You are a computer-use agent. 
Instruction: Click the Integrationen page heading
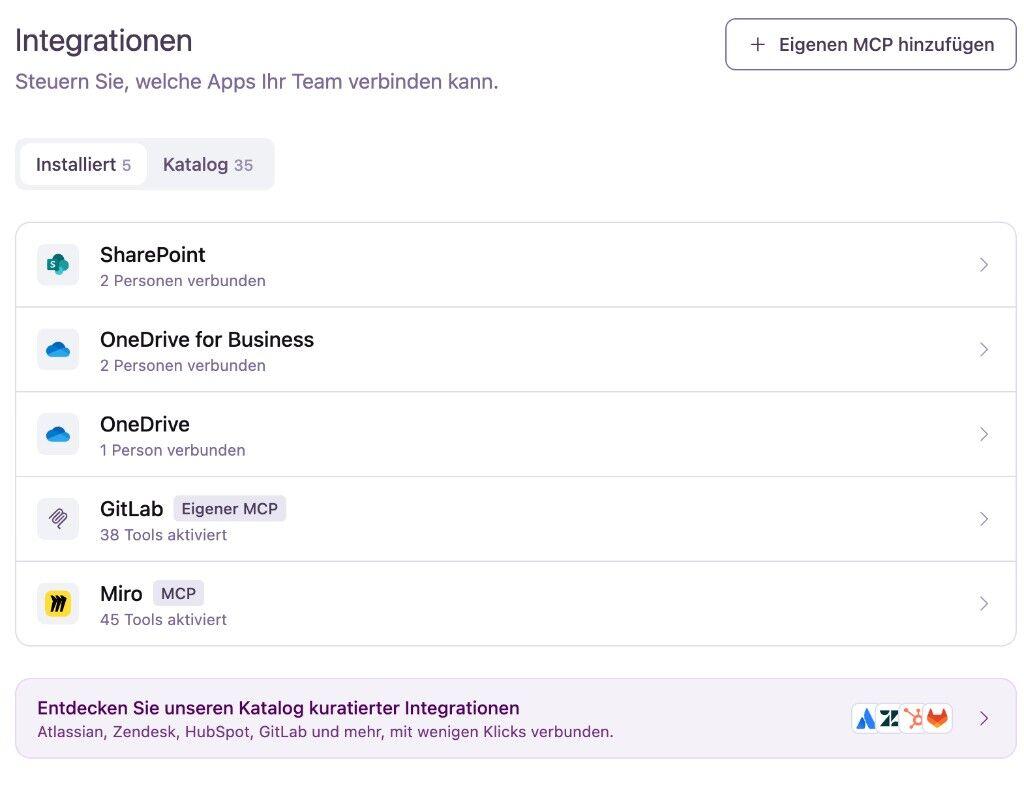(104, 40)
